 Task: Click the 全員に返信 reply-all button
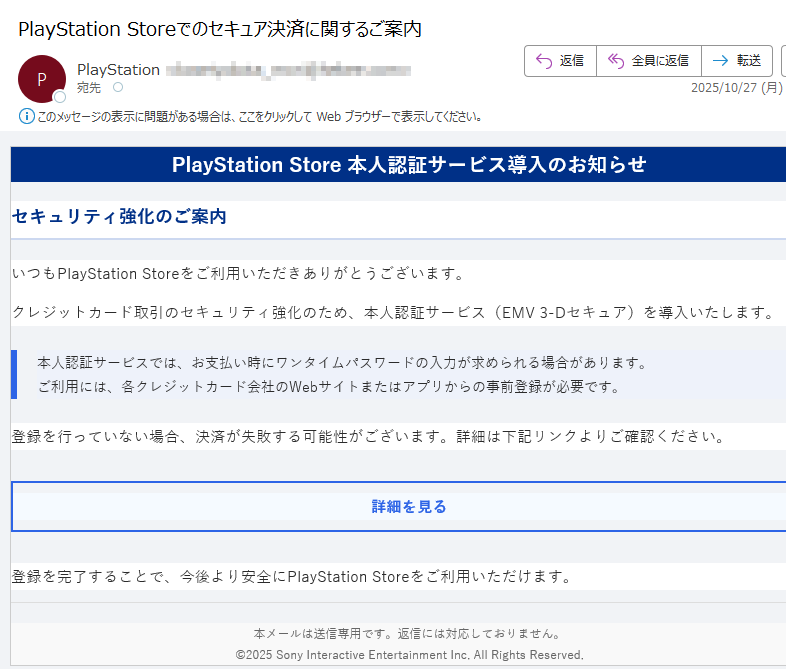pos(649,61)
